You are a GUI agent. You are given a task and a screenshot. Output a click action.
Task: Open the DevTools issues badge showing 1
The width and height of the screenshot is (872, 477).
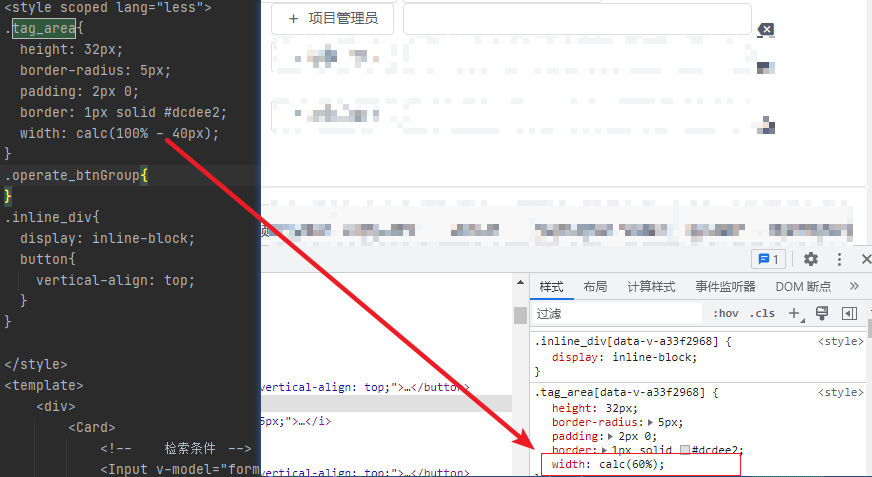tap(769, 259)
